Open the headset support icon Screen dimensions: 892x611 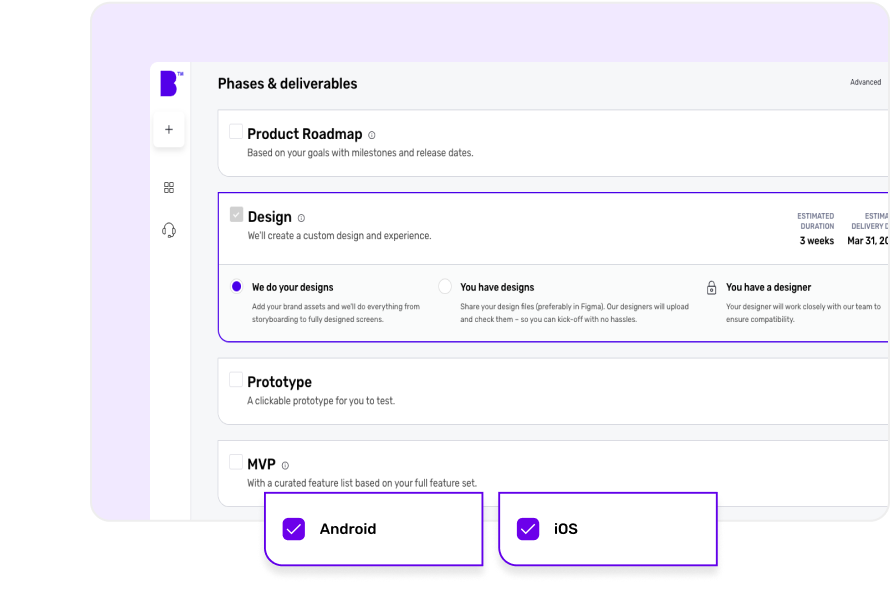pyautogui.click(x=169, y=230)
